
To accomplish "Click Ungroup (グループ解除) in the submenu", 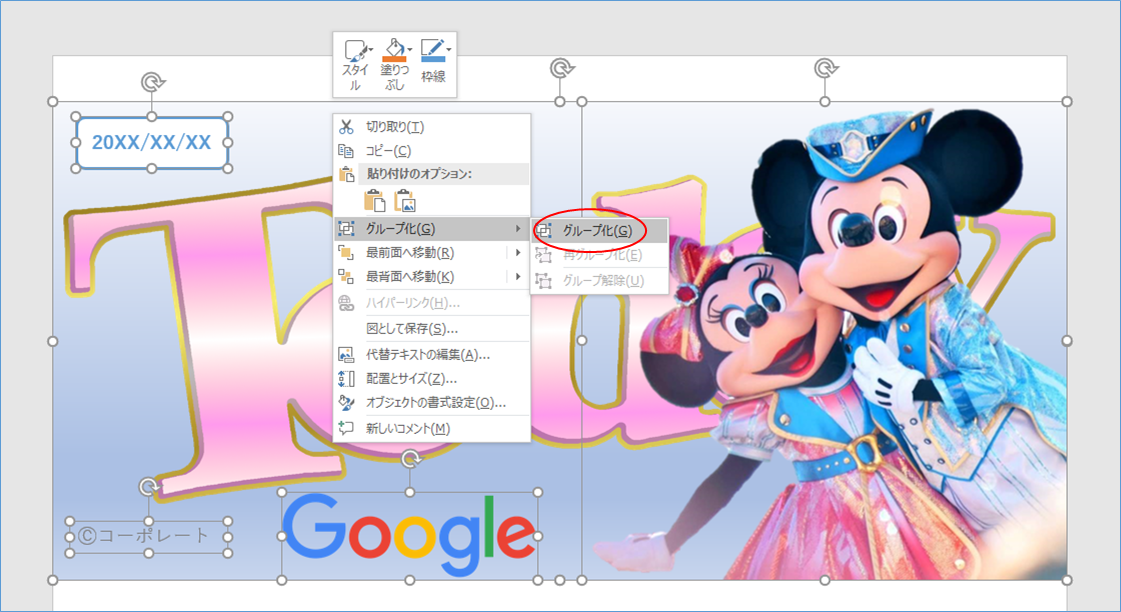I will tap(599, 281).
